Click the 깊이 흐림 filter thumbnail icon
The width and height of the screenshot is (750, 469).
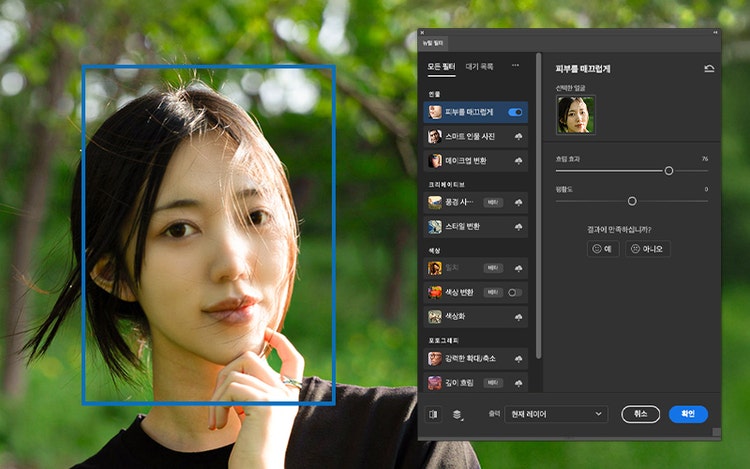click(x=435, y=382)
